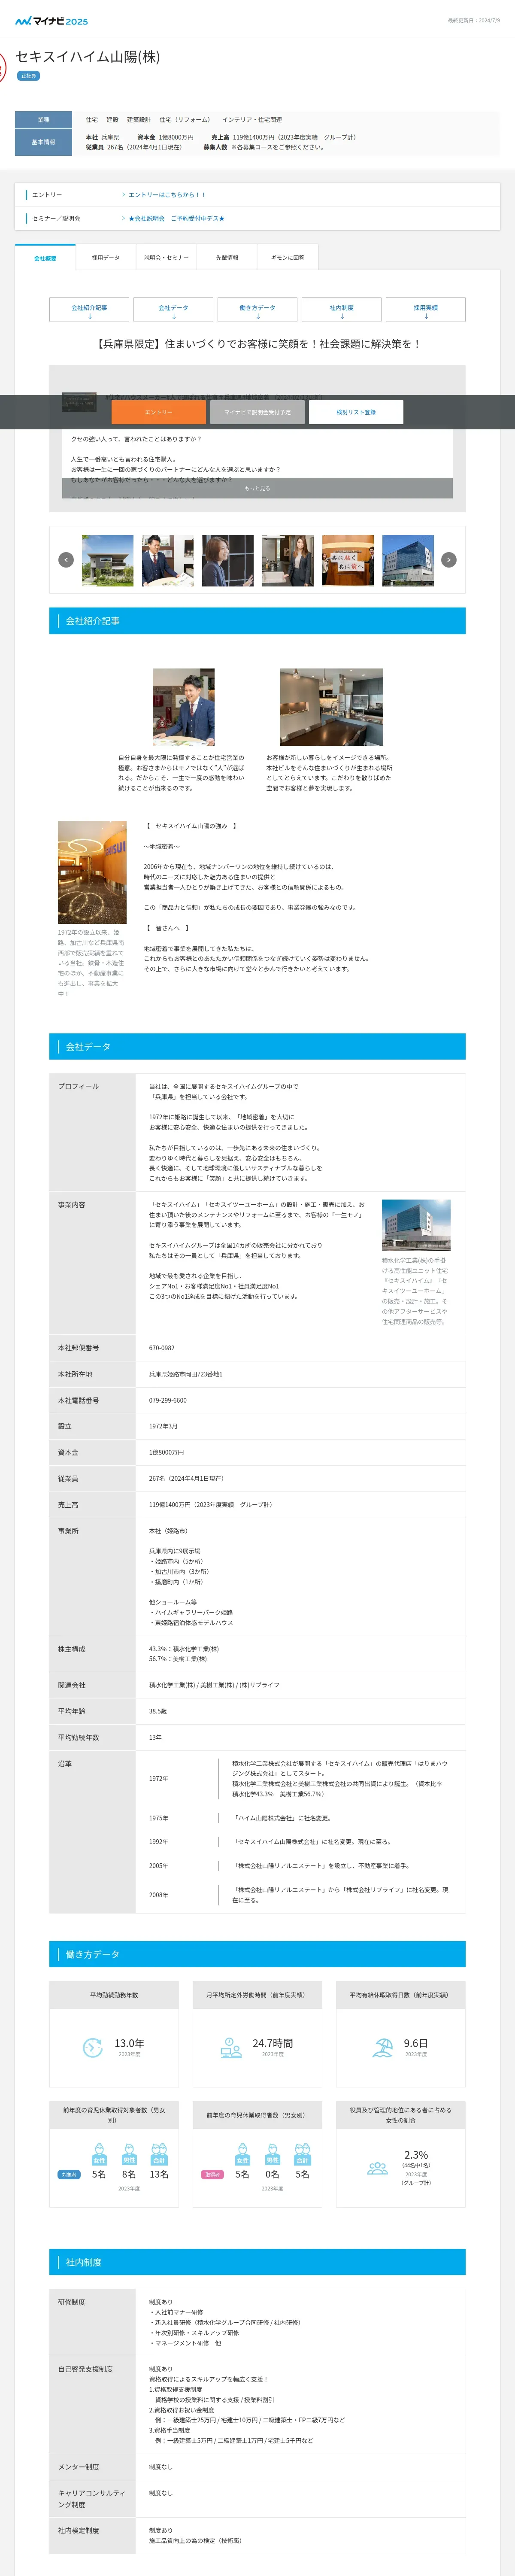Open the ギモンに回答 tab
The image size is (515, 2576).
point(288,258)
